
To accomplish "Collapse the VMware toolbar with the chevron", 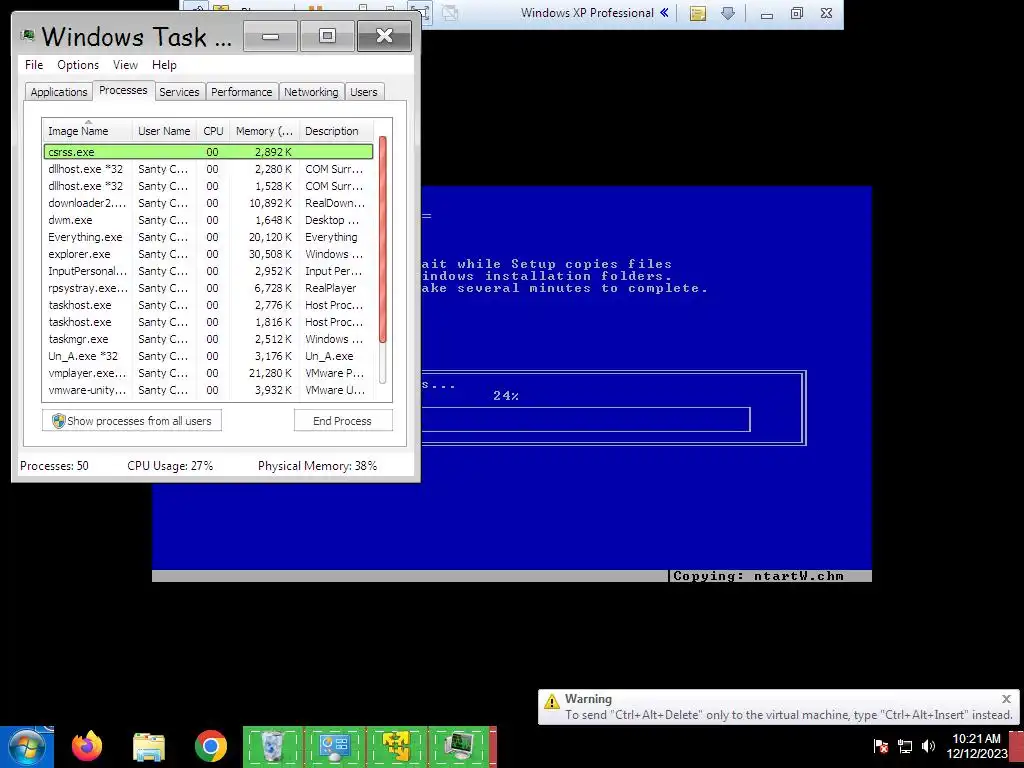I will [x=664, y=12].
